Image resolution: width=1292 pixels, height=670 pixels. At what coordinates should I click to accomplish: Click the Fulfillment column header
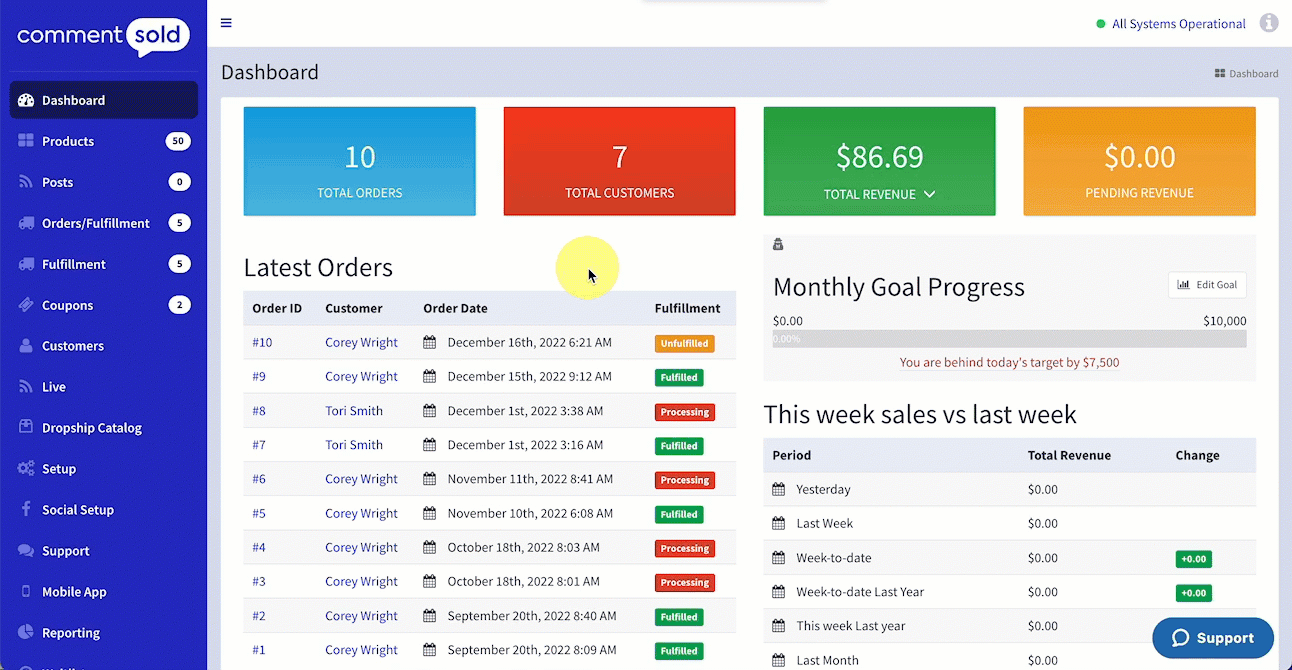pyautogui.click(x=687, y=308)
